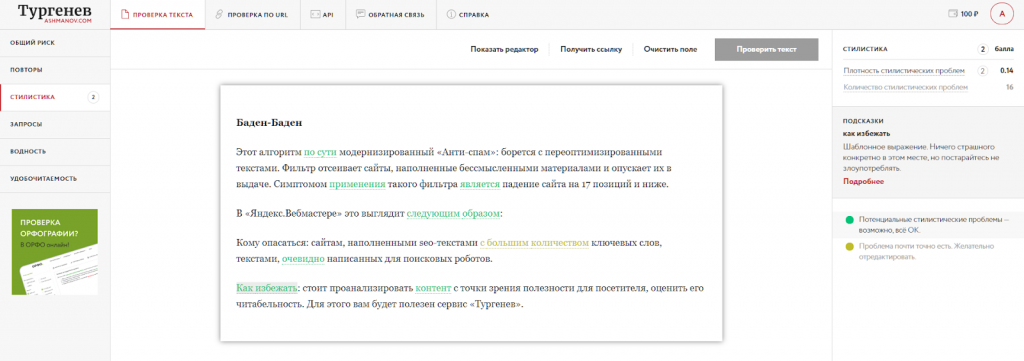Click the Тургенев ashmanov.com logo
1024x361 pixels.
pos(55,14)
